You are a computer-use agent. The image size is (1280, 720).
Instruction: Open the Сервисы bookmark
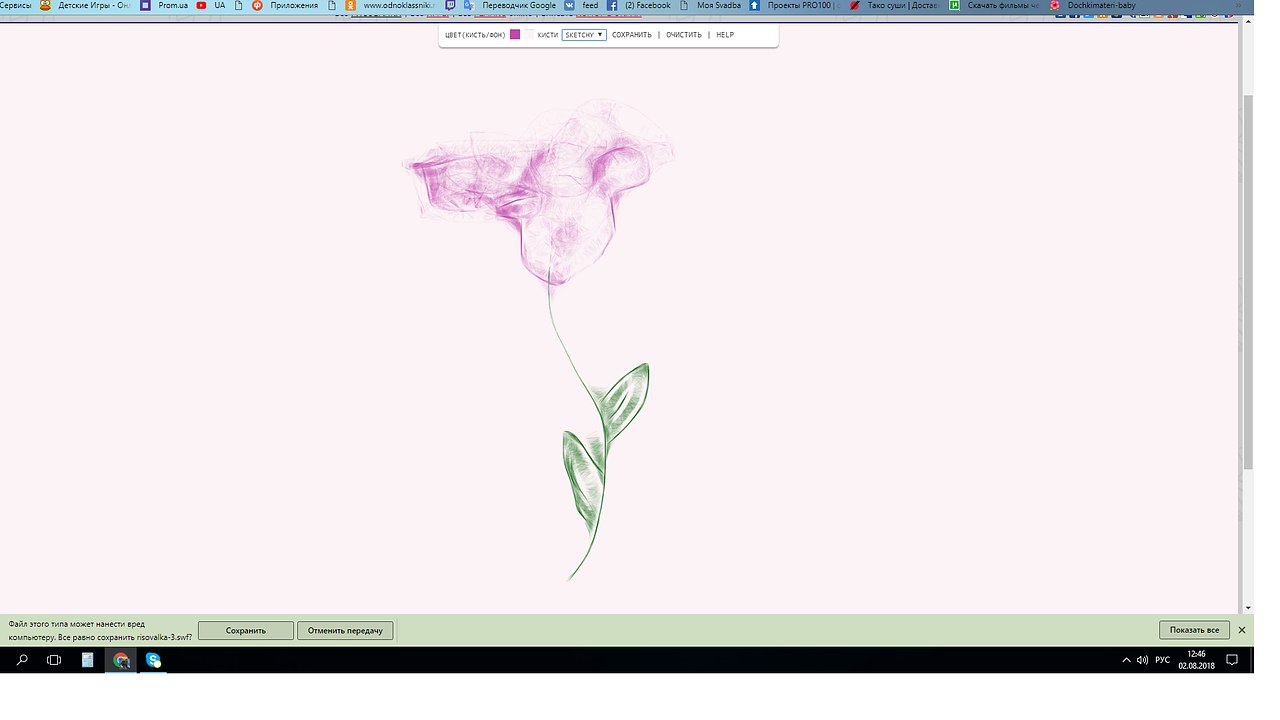(x=15, y=5)
